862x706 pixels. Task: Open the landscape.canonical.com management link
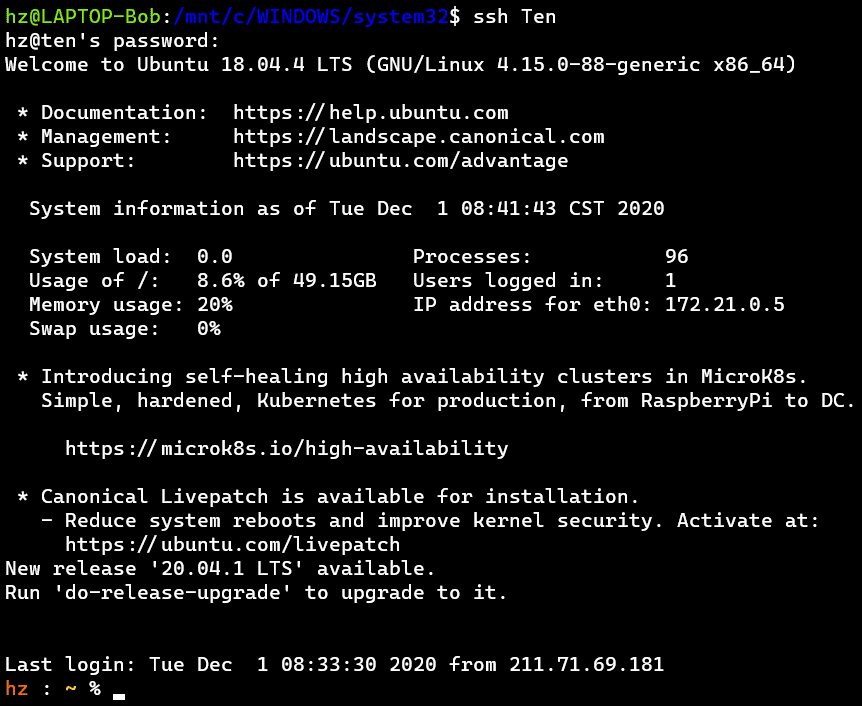(x=418, y=136)
